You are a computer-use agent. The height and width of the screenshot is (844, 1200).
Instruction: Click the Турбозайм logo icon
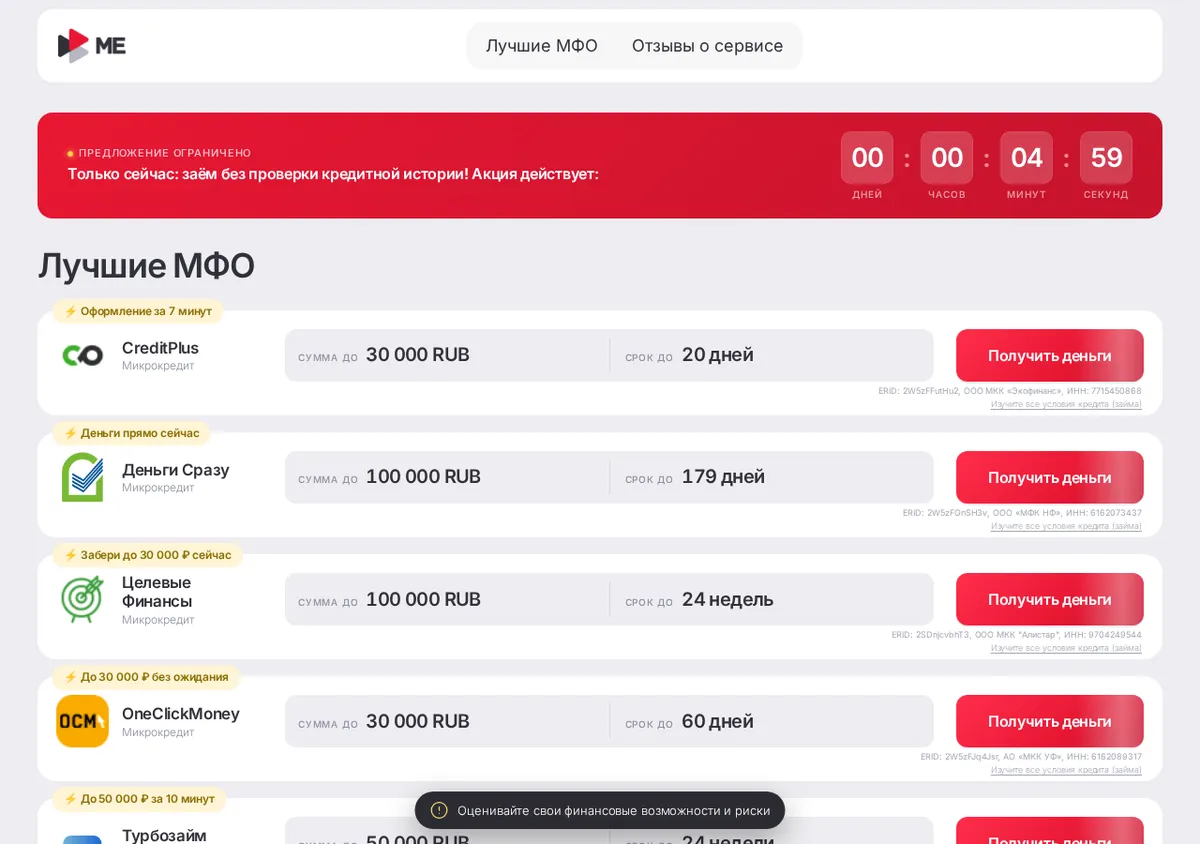tap(82, 838)
